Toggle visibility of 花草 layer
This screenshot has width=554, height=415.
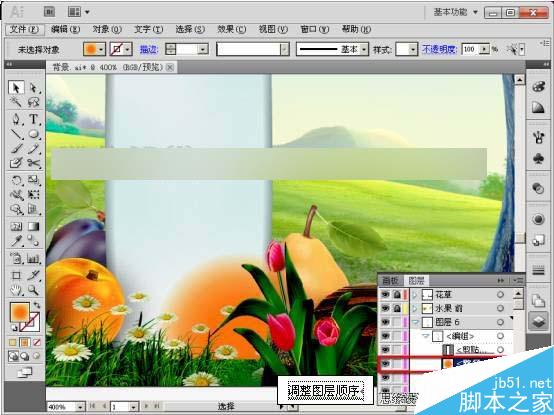[385, 294]
